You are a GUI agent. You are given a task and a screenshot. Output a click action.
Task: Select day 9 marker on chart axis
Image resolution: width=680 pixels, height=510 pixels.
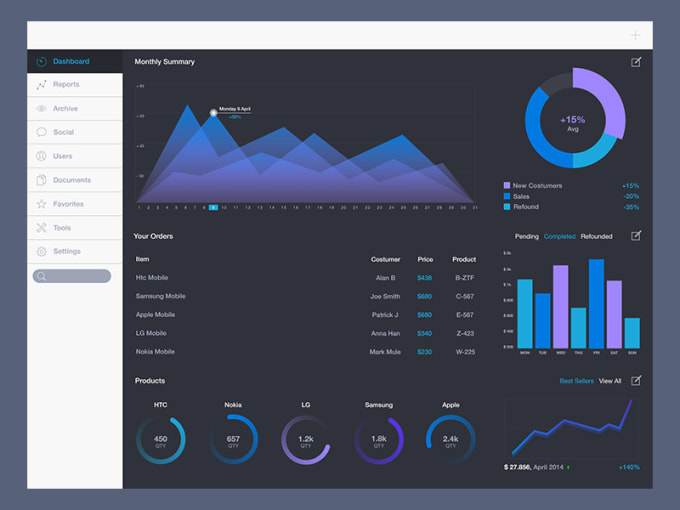coord(213,208)
